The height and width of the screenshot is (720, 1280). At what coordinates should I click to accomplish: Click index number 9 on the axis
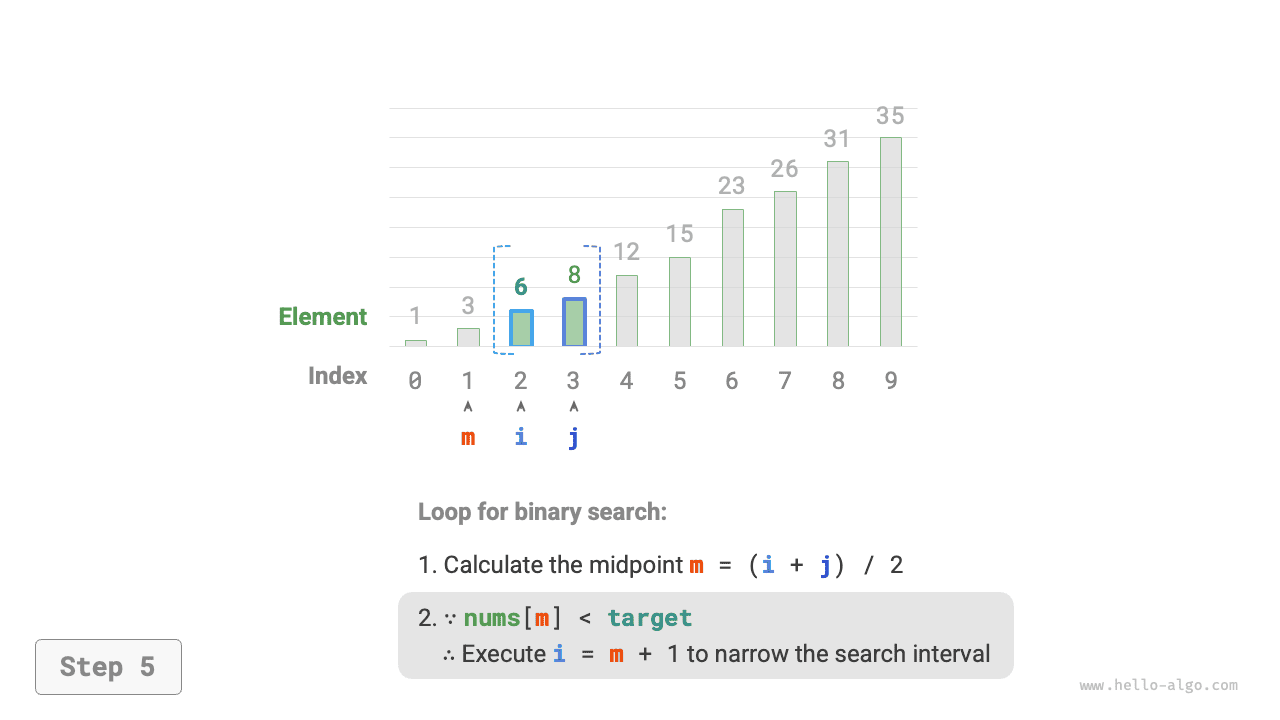pos(891,381)
